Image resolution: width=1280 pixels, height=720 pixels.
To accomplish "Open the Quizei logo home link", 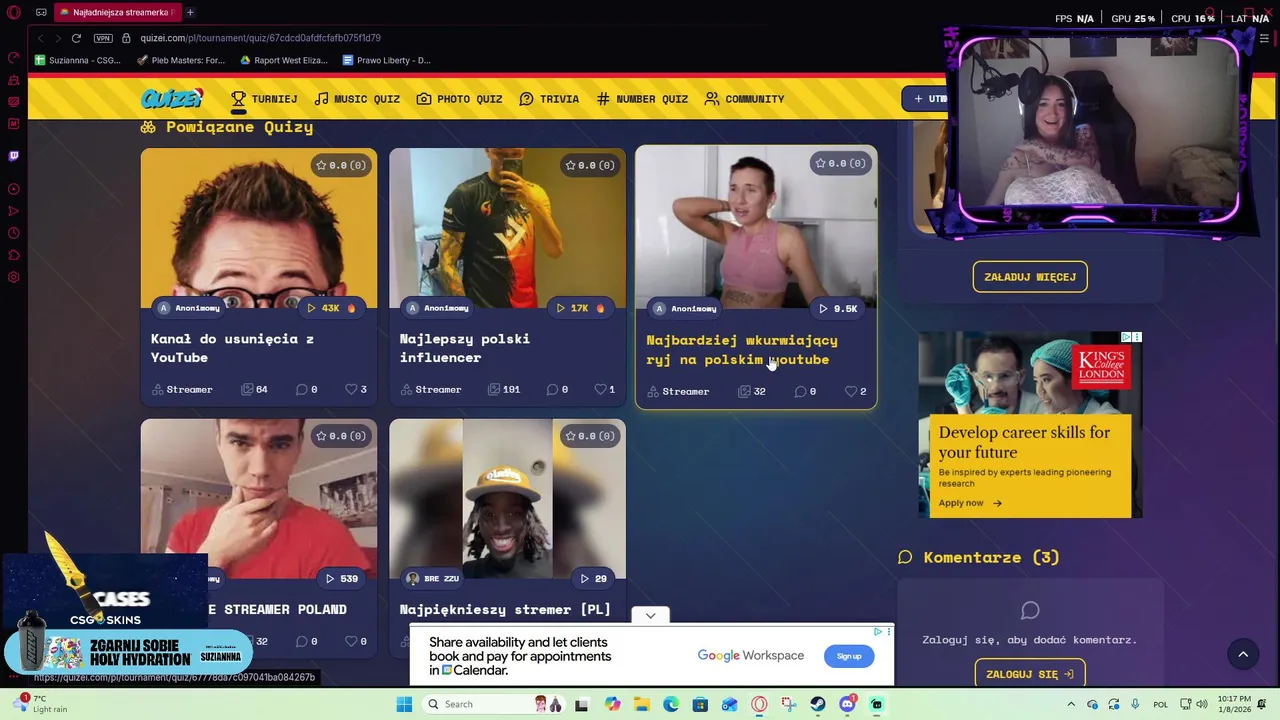I will (x=172, y=99).
